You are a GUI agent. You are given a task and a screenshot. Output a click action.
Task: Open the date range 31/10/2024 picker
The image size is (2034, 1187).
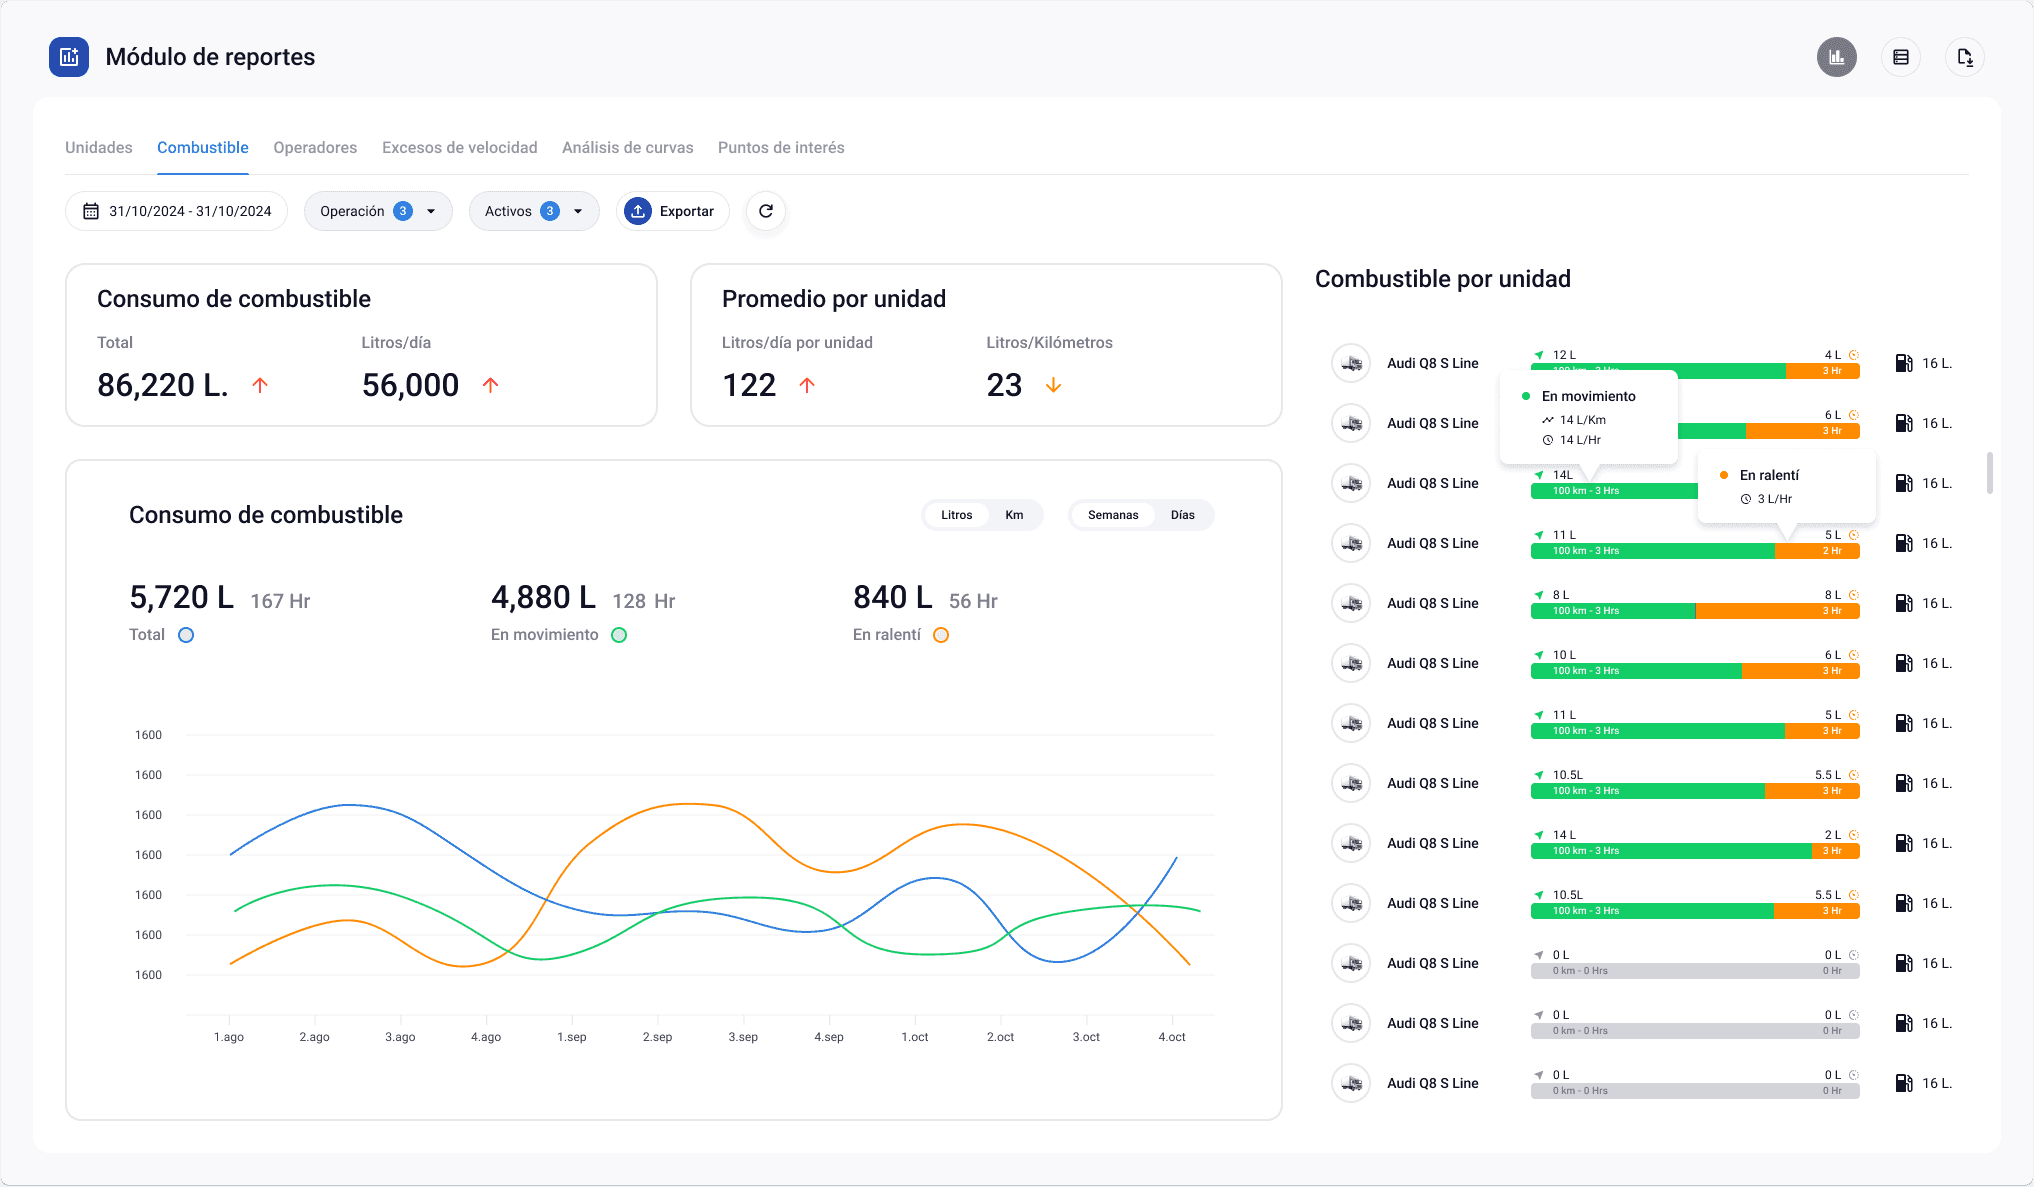click(189, 211)
